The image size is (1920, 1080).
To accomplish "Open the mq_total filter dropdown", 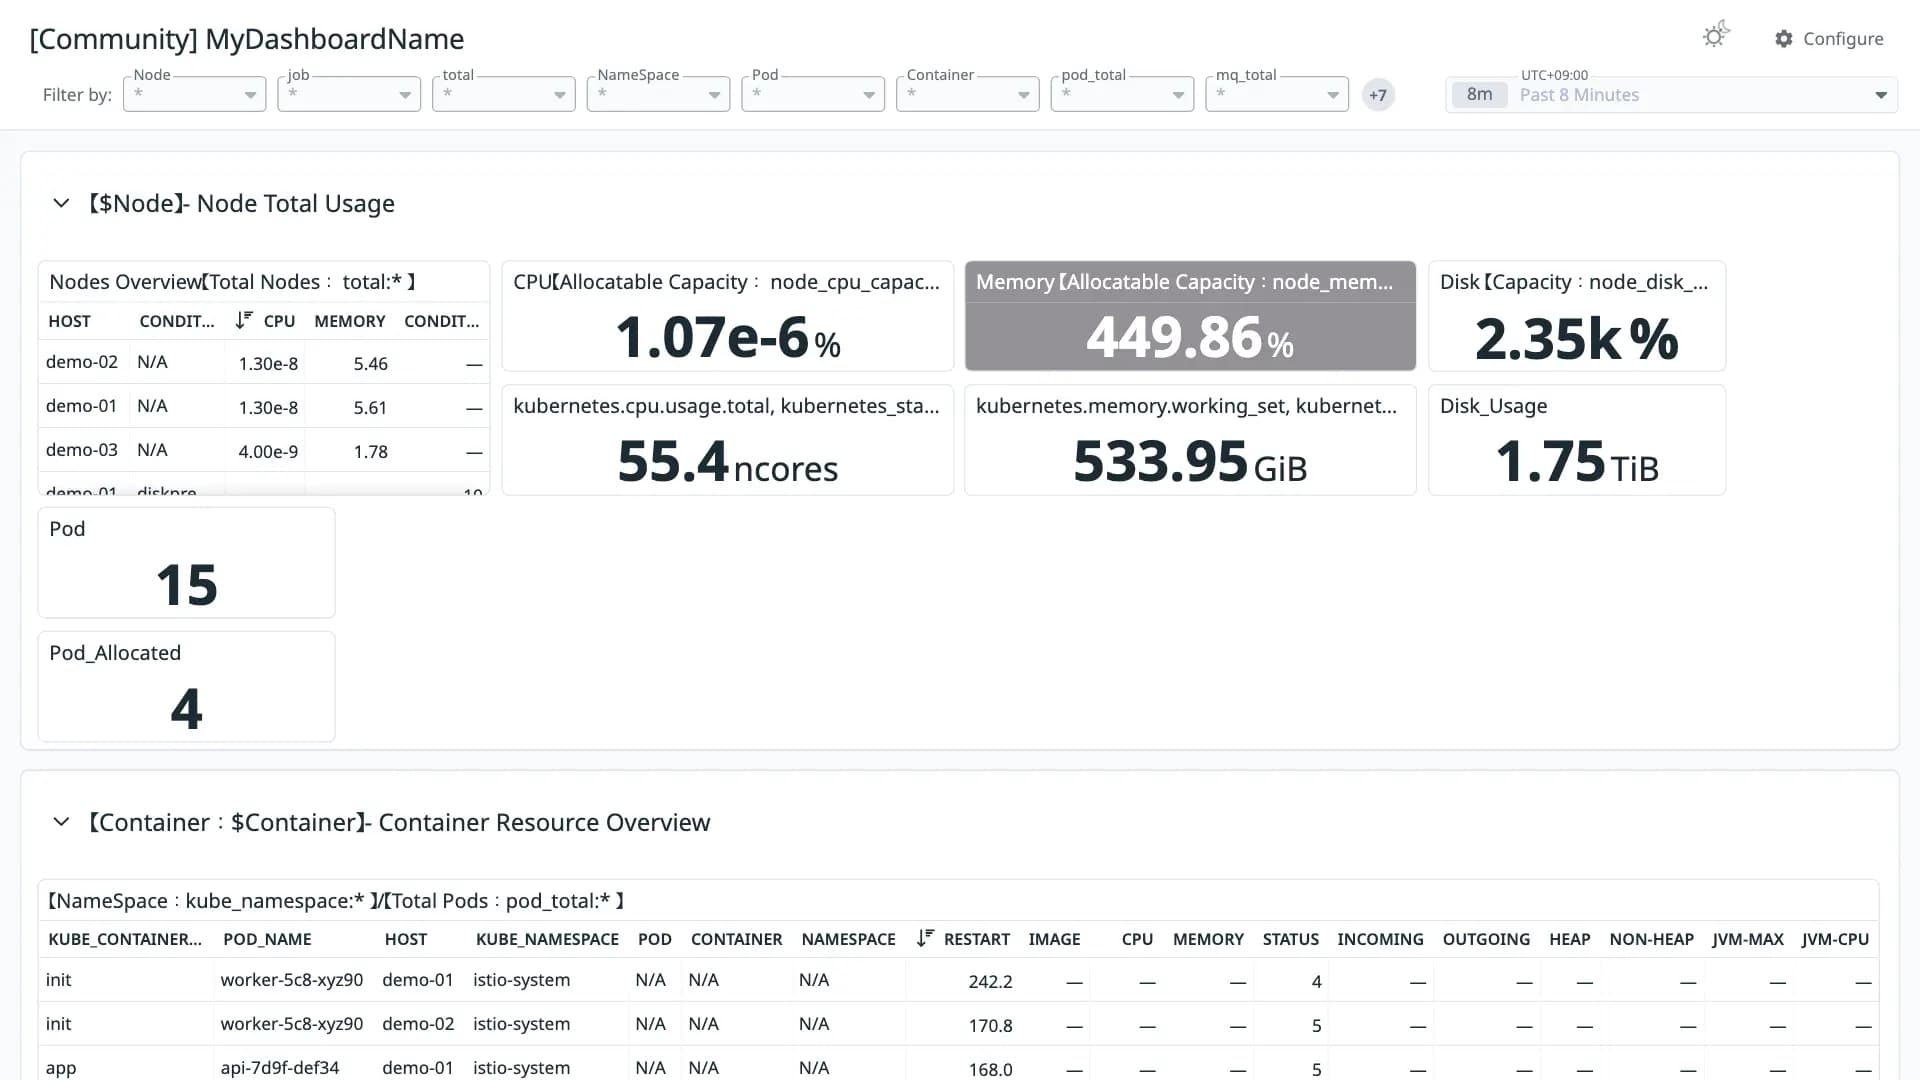I will 1277,94.
